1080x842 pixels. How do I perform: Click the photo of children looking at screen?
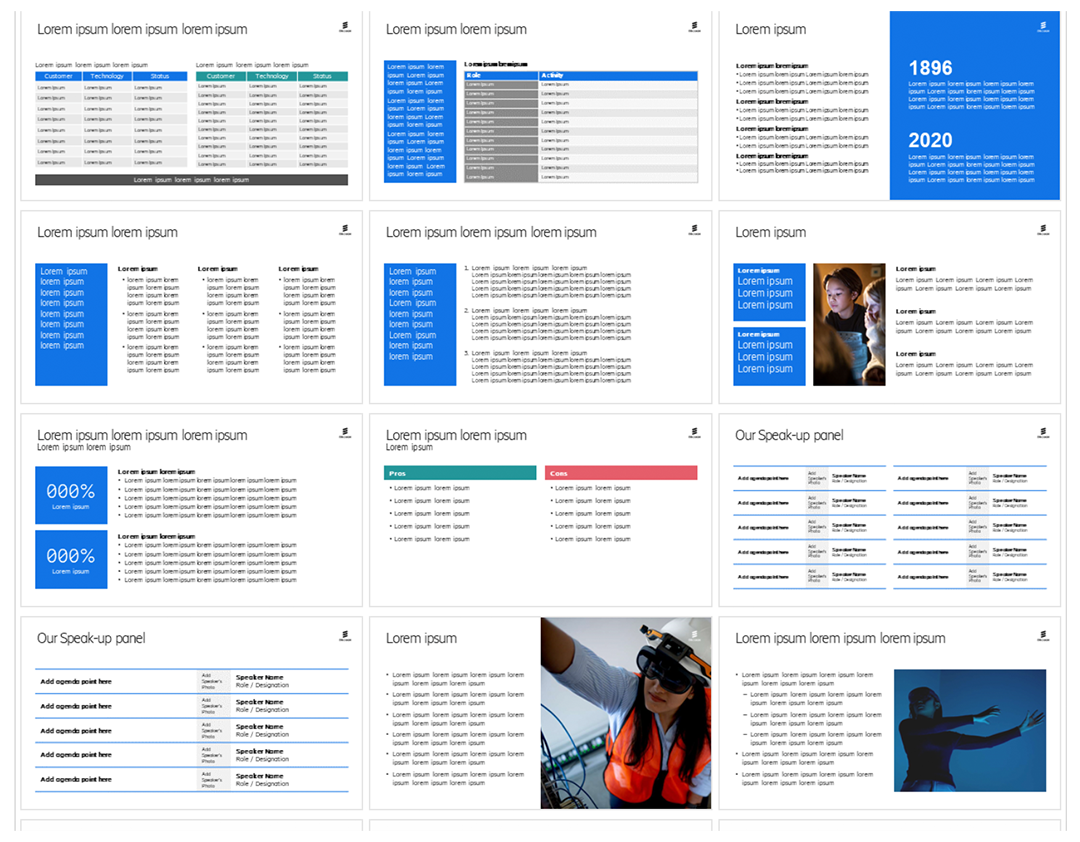pyautogui.click(x=849, y=324)
